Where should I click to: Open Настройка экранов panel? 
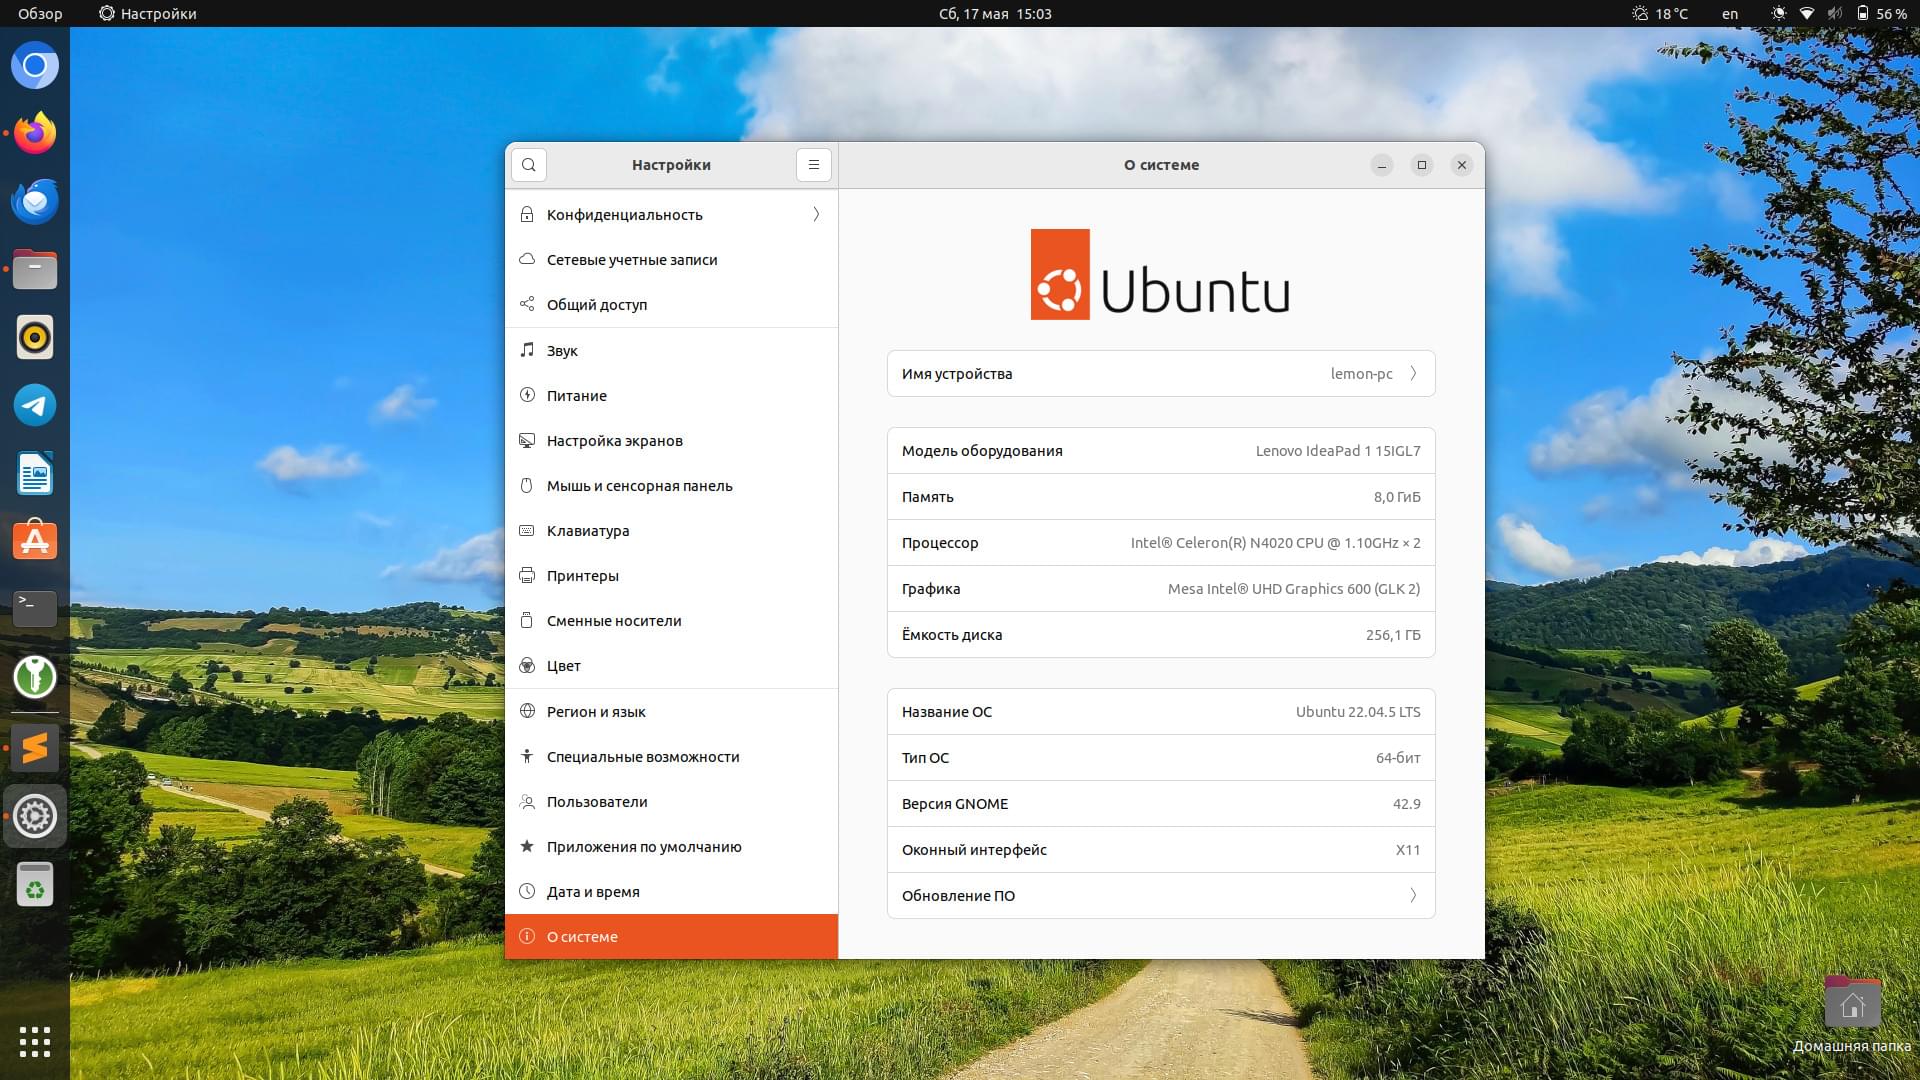(x=671, y=440)
